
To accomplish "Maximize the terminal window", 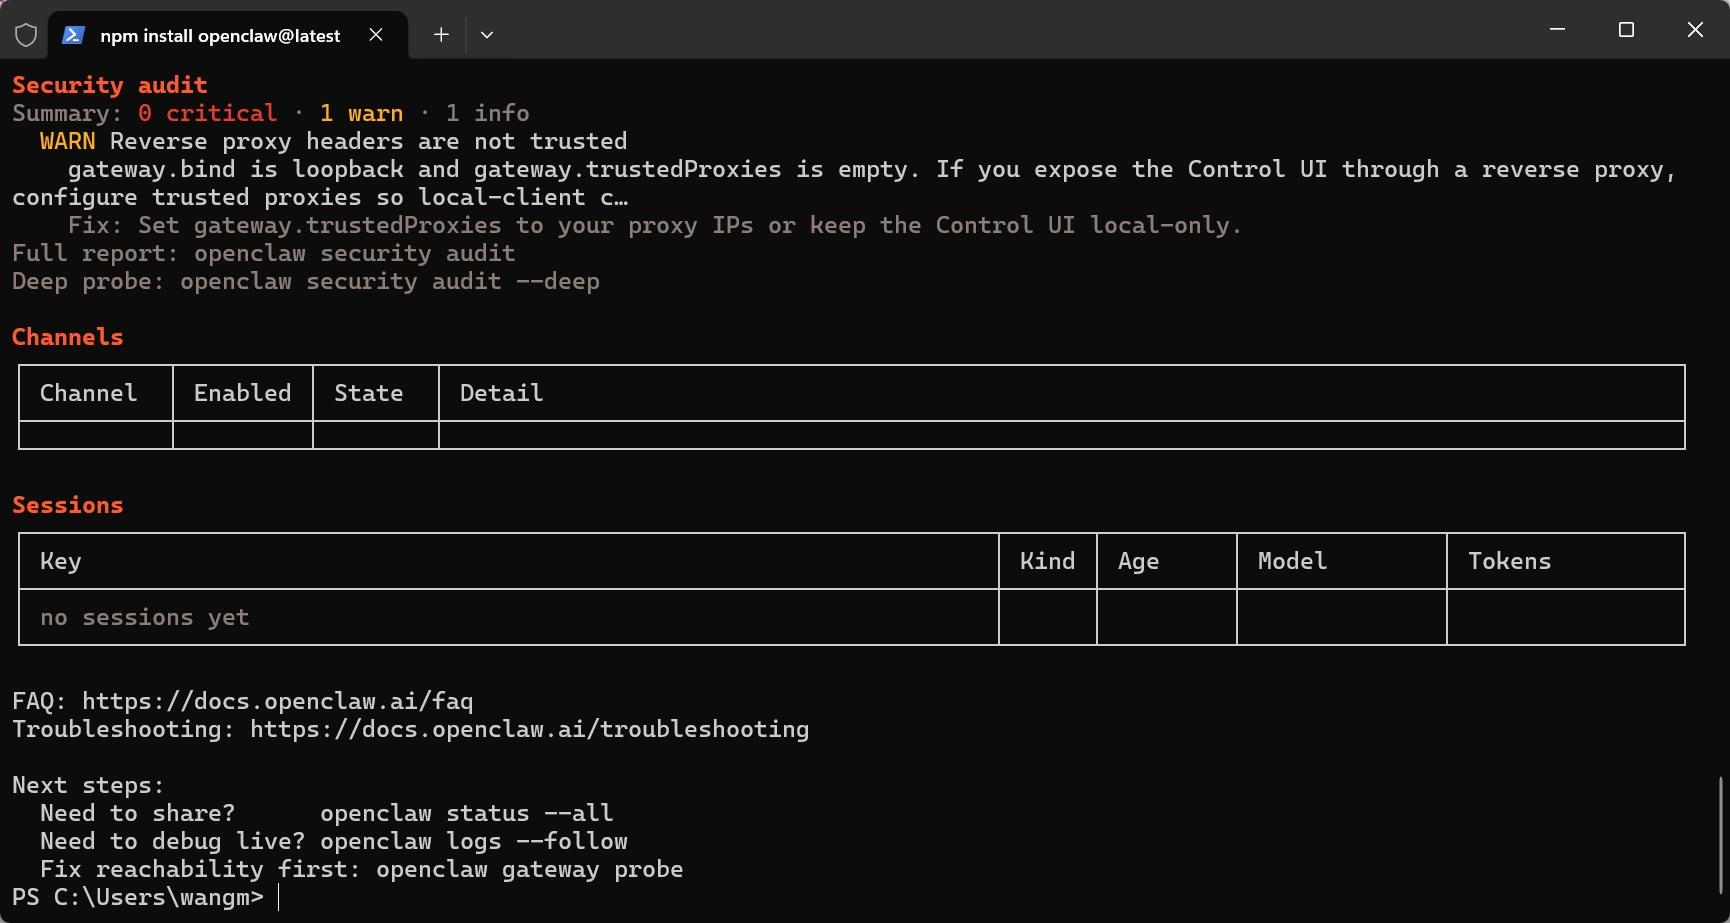I will (x=1626, y=30).
